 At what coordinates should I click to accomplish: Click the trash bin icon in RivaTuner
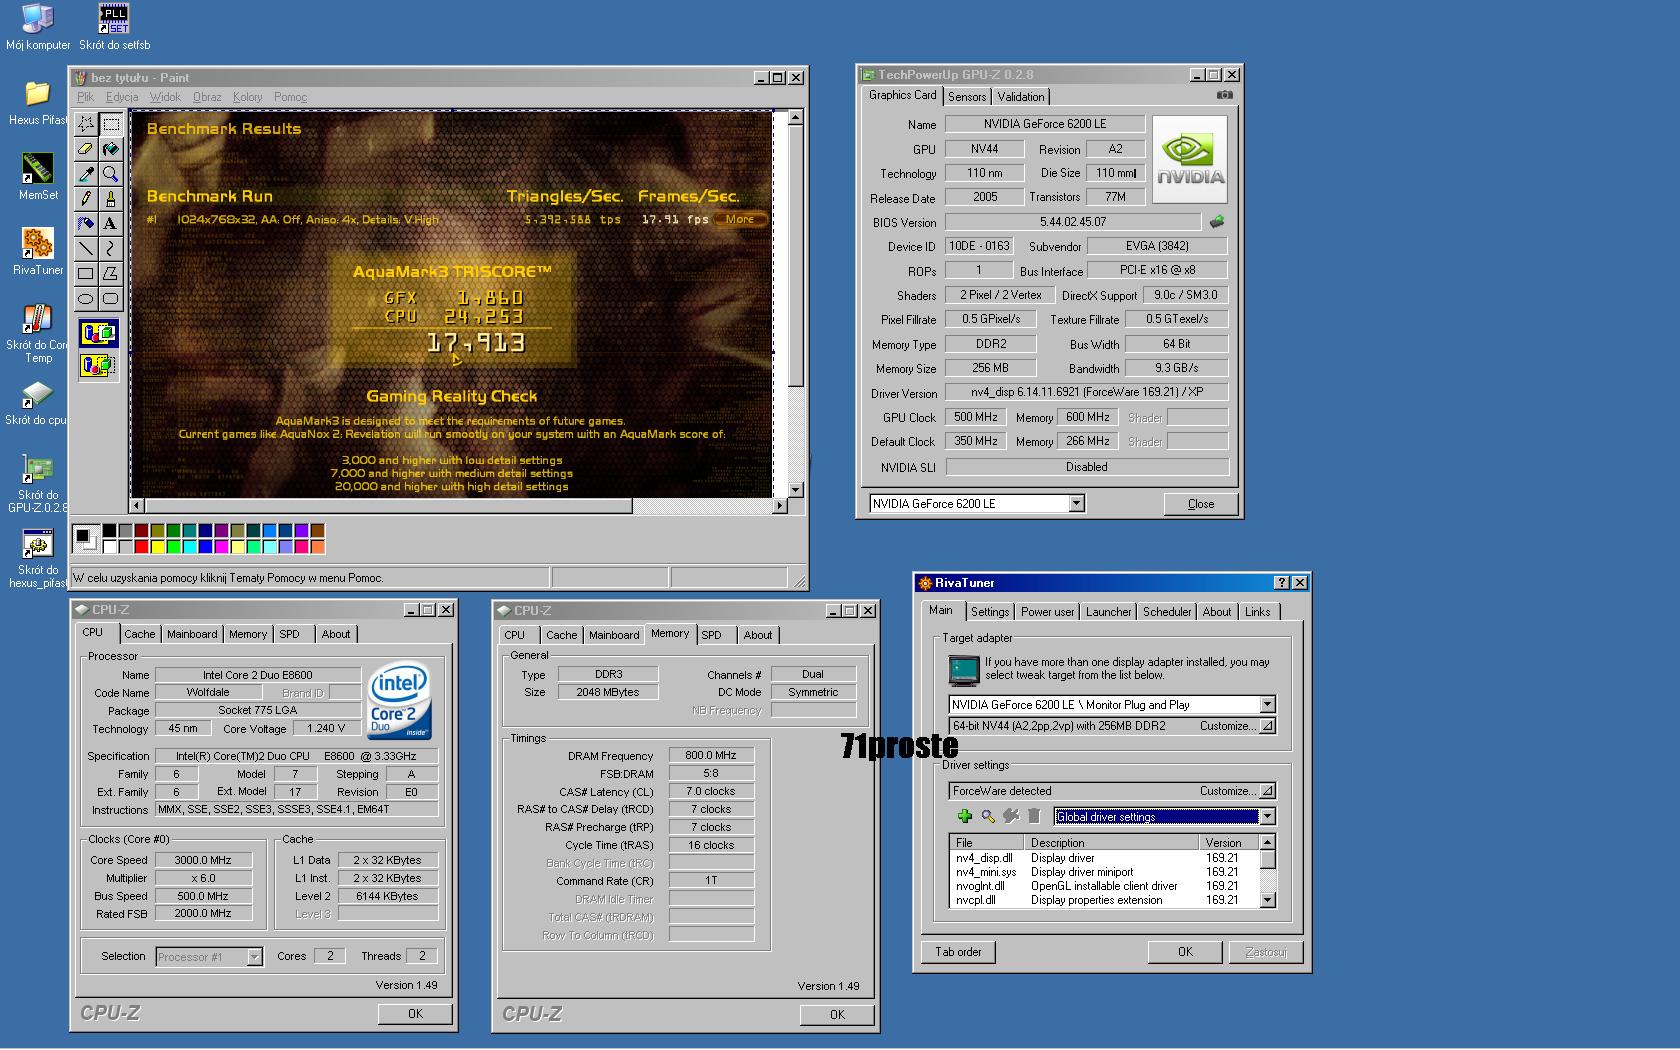[x=1034, y=816]
